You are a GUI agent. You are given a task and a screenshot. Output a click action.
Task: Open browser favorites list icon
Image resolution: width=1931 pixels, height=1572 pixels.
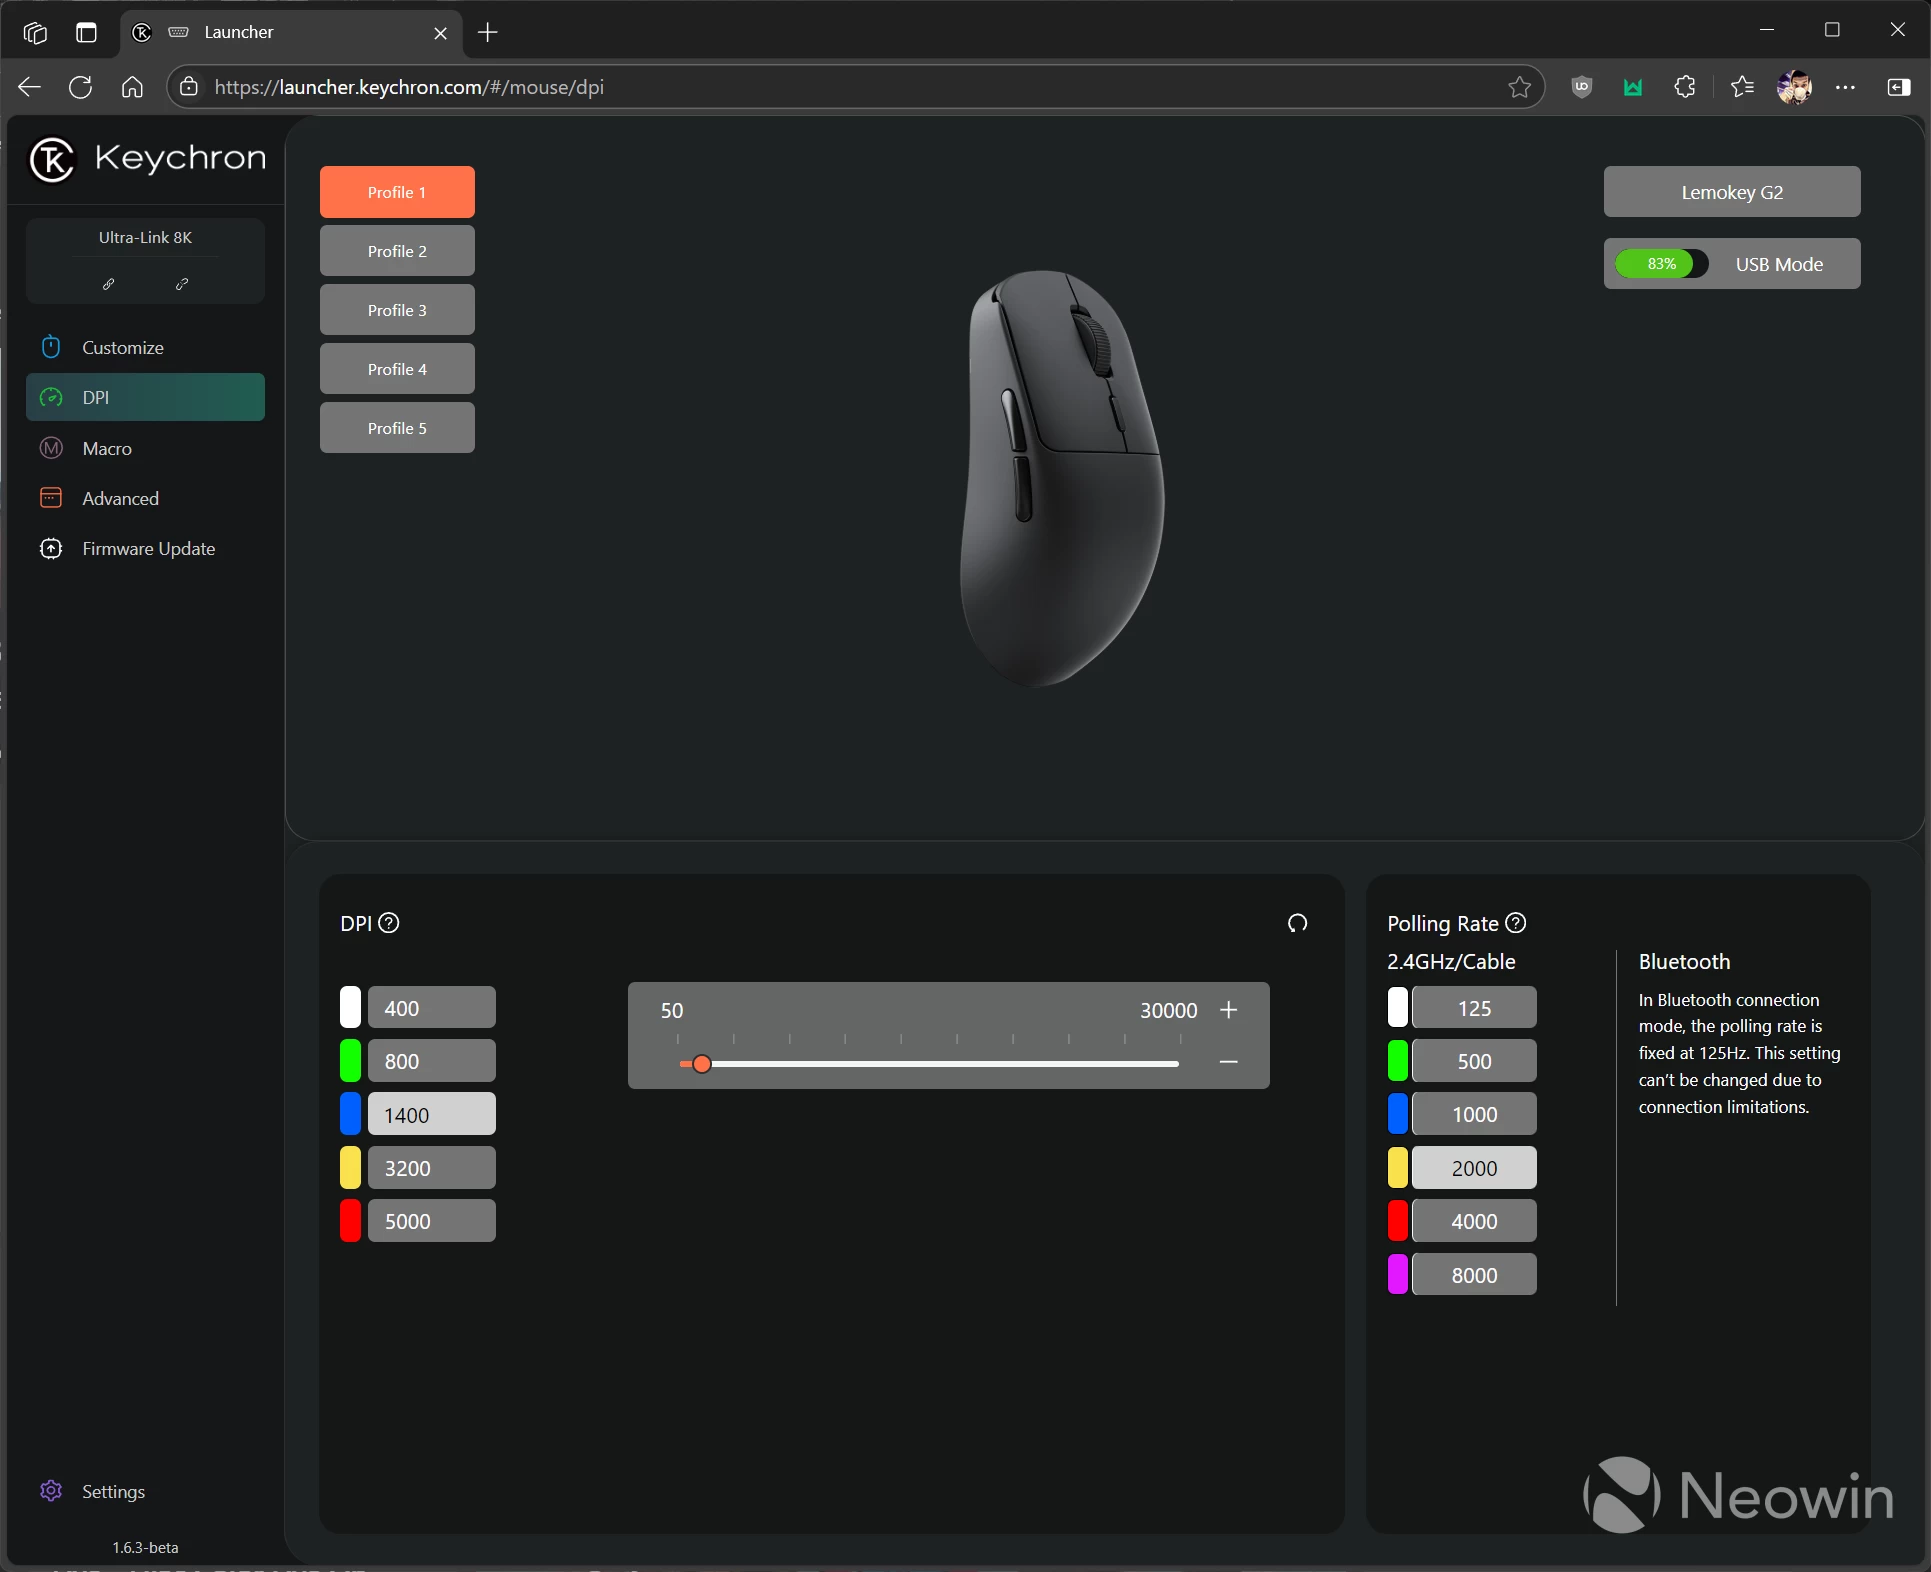tap(1742, 87)
